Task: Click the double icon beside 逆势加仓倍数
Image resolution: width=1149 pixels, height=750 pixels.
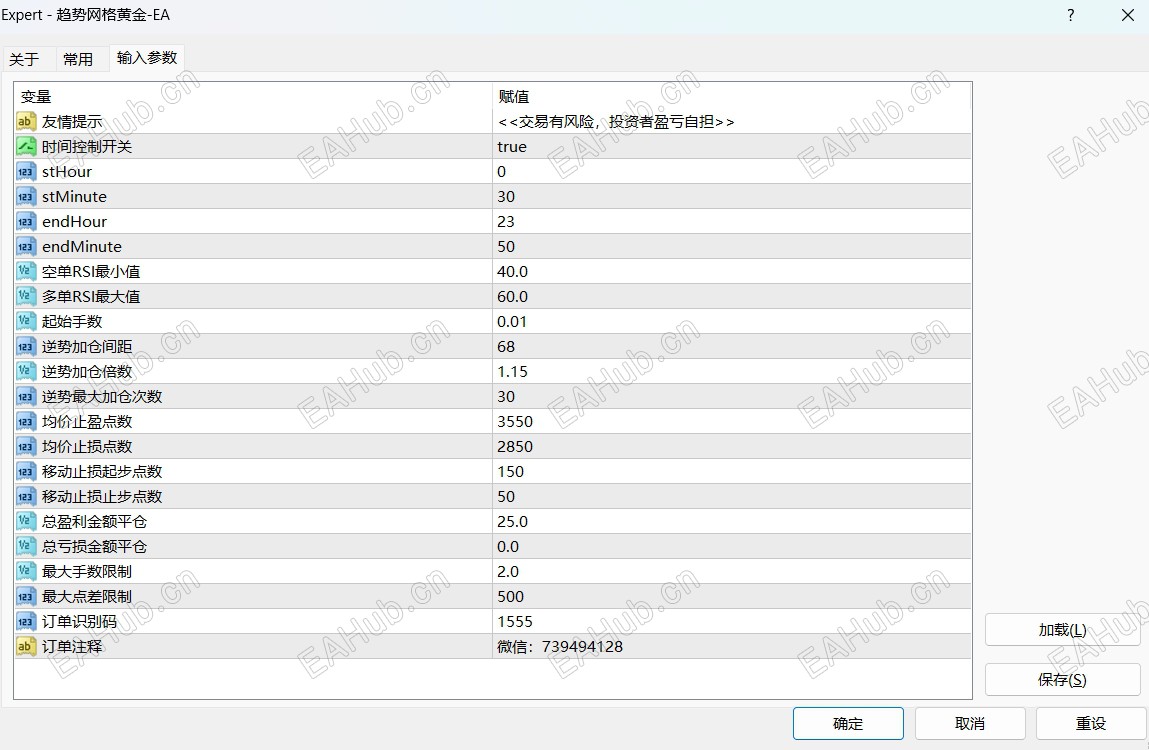Action: [26, 372]
